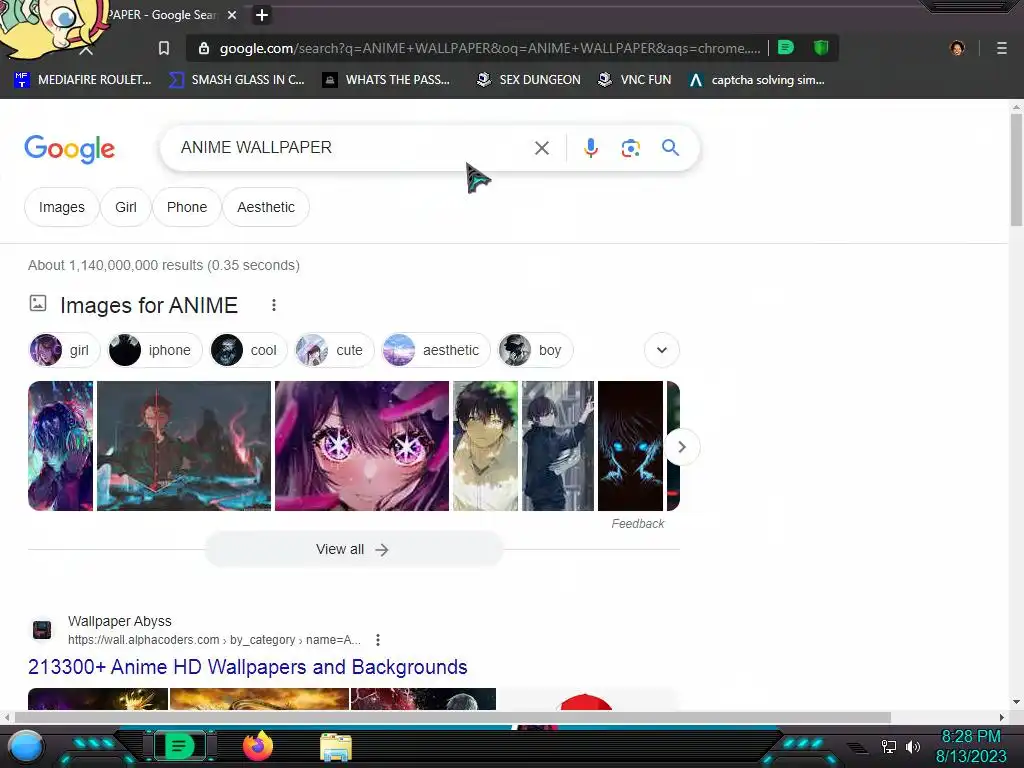Select the Phone filter chip
This screenshot has width=1024, height=768.
187,207
